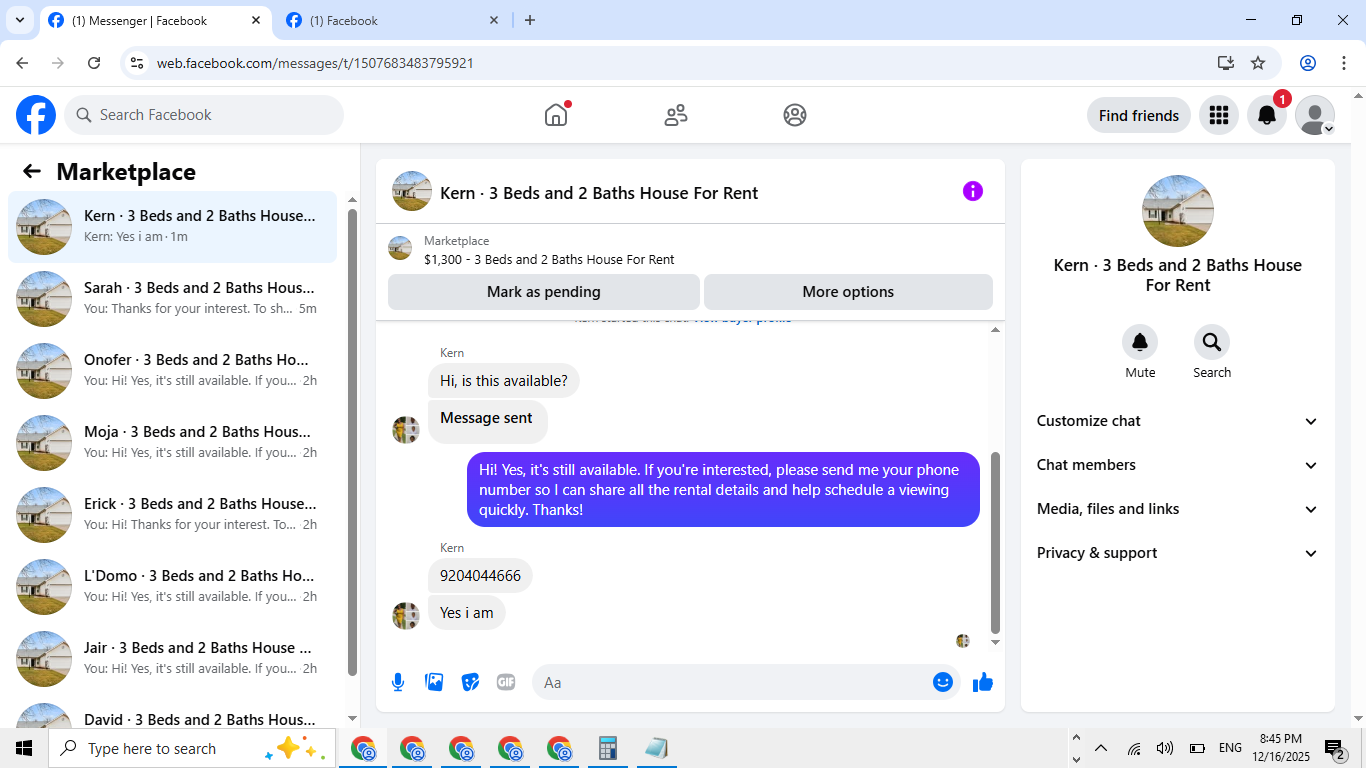The height and width of the screenshot is (768, 1366).
Task: Click the install app icon in address bar
Action: (x=1226, y=63)
